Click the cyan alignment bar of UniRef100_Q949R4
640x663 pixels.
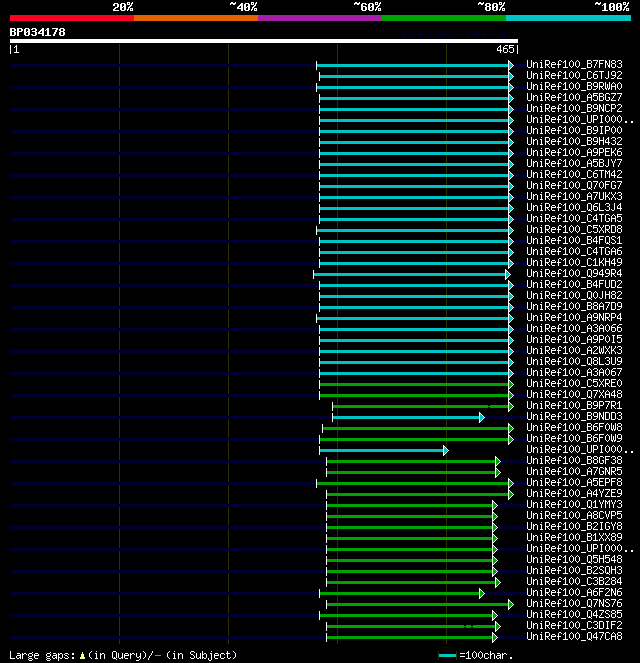pos(412,275)
